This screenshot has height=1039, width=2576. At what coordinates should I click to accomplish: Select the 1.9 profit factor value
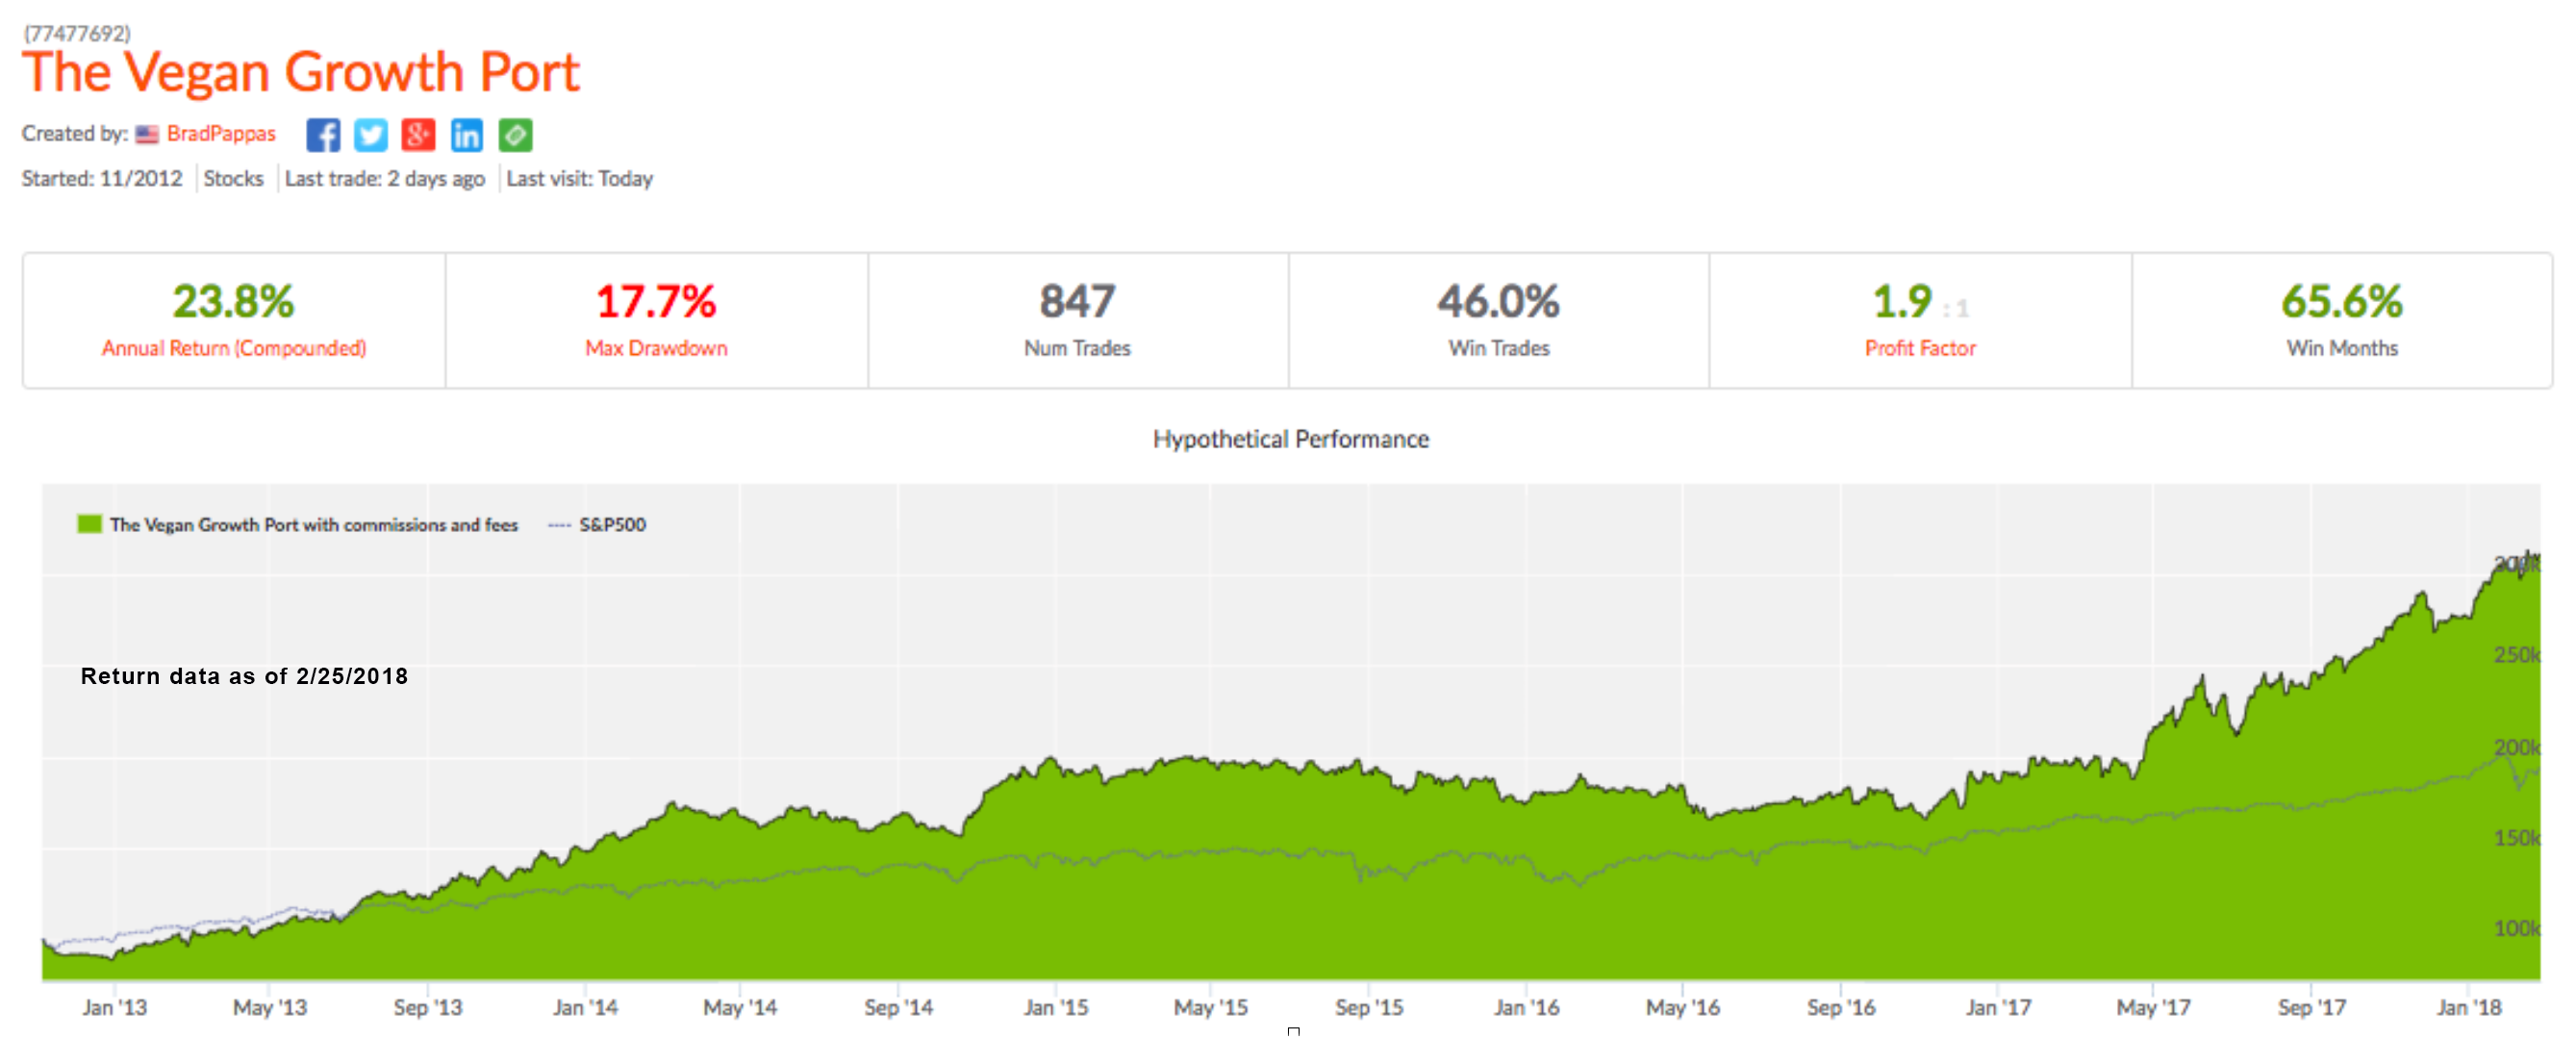pos(1903,302)
